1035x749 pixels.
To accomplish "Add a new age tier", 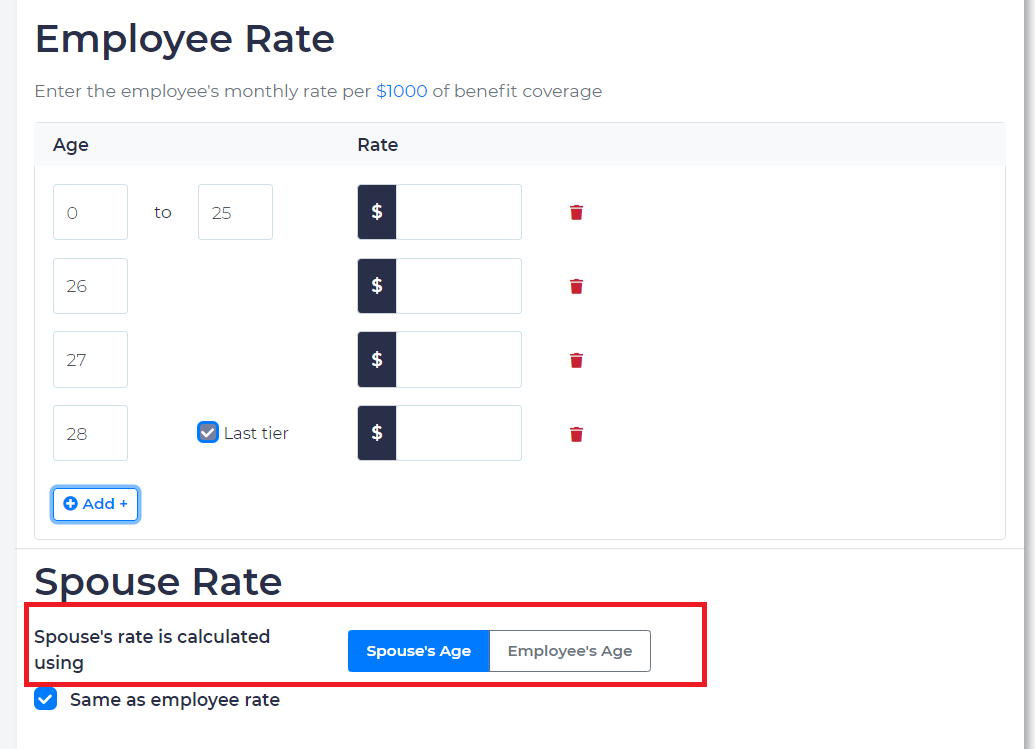I will click(96, 504).
